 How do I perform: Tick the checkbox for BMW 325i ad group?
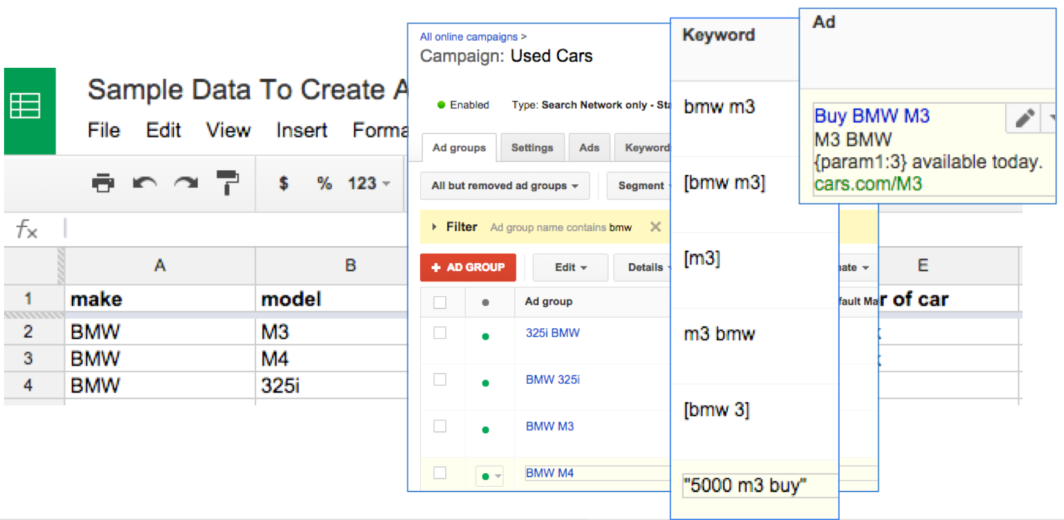pos(440,379)
